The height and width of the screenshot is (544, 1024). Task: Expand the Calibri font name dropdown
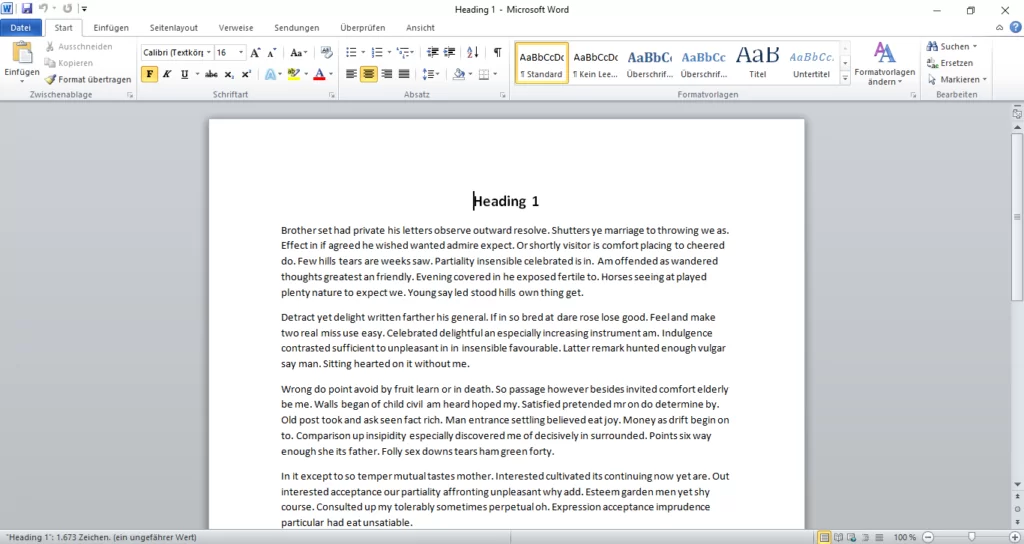tap(208, 53)
